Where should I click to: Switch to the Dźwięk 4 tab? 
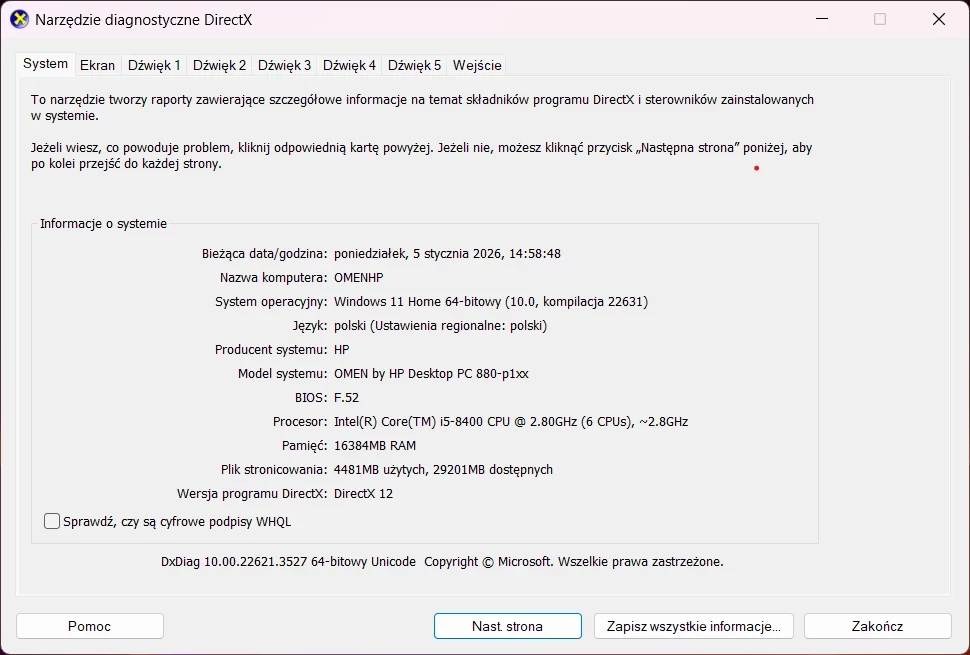pos(349,65)
